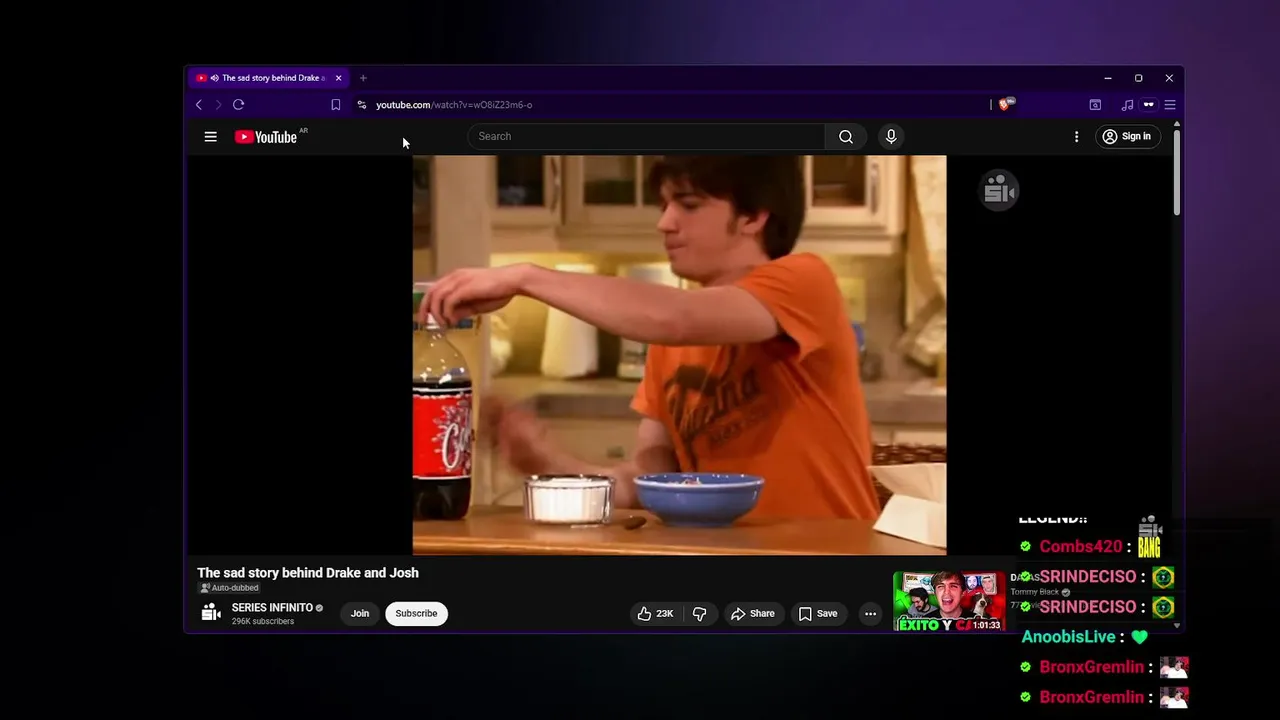Open more actions ellipsis below video
Screen dimensions: 1280x720
870,614
